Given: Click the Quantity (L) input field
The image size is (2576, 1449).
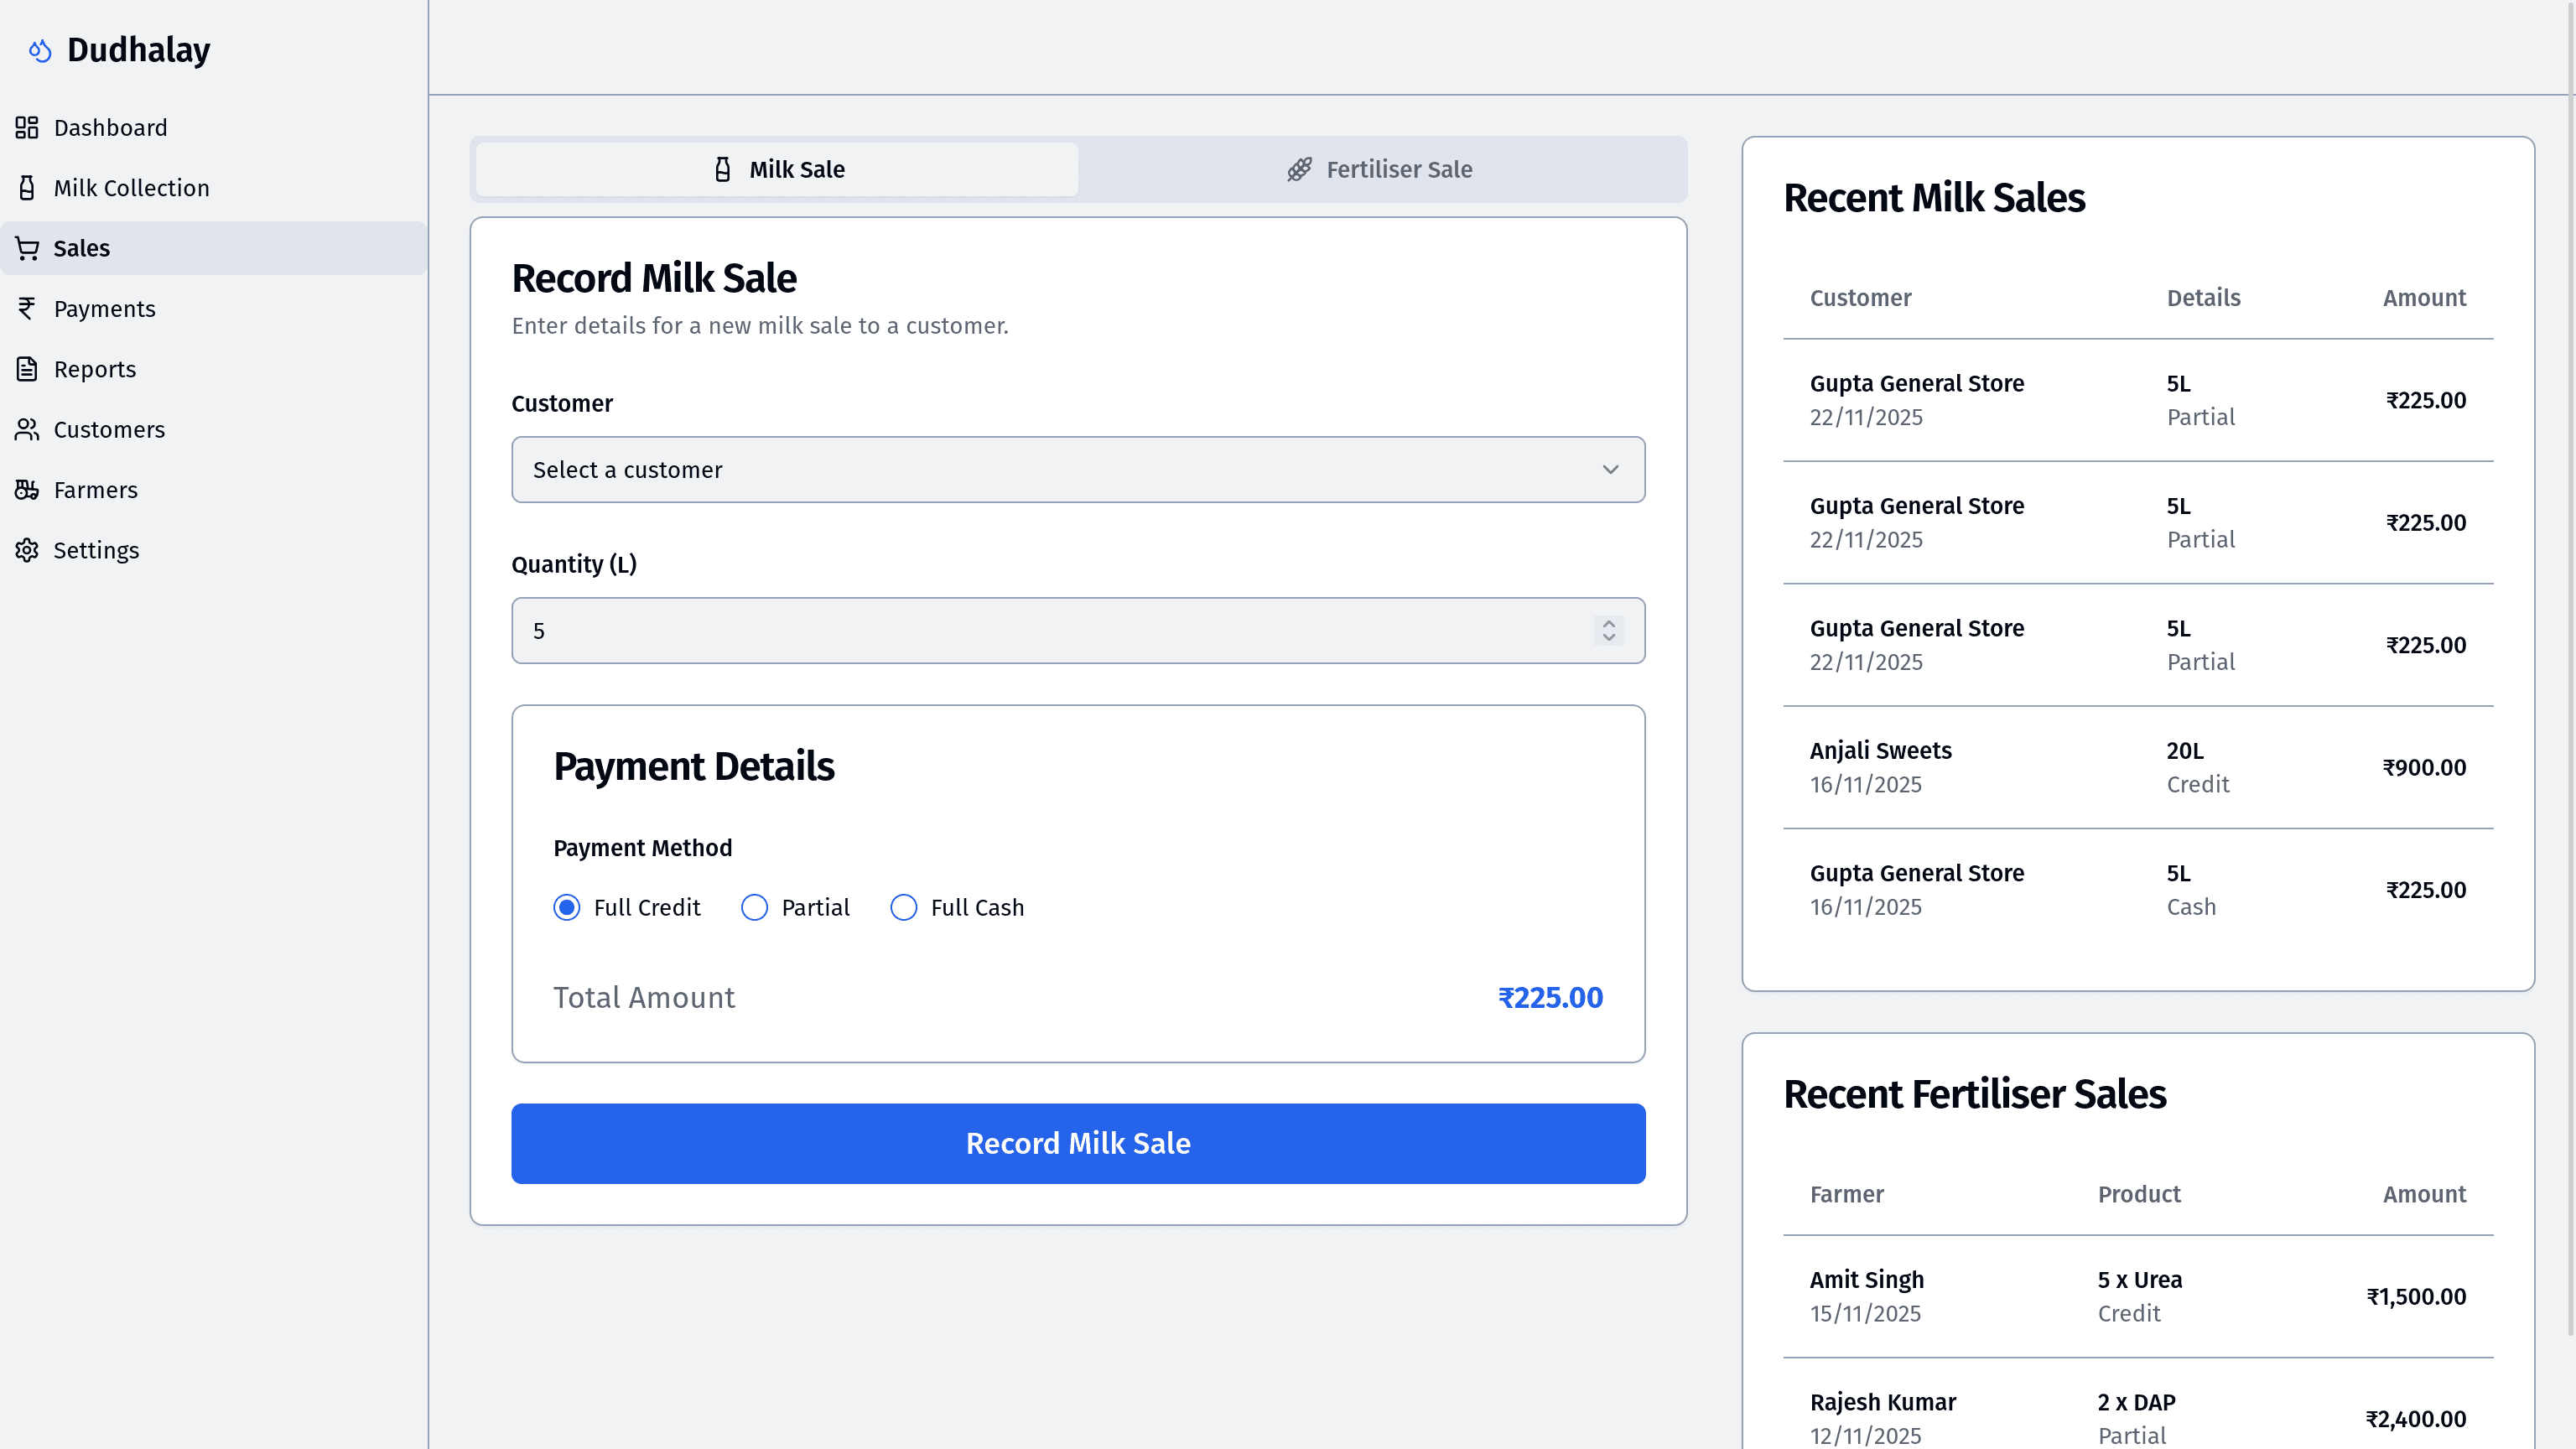Looking at the screenshot, I should pos(1050,631).
